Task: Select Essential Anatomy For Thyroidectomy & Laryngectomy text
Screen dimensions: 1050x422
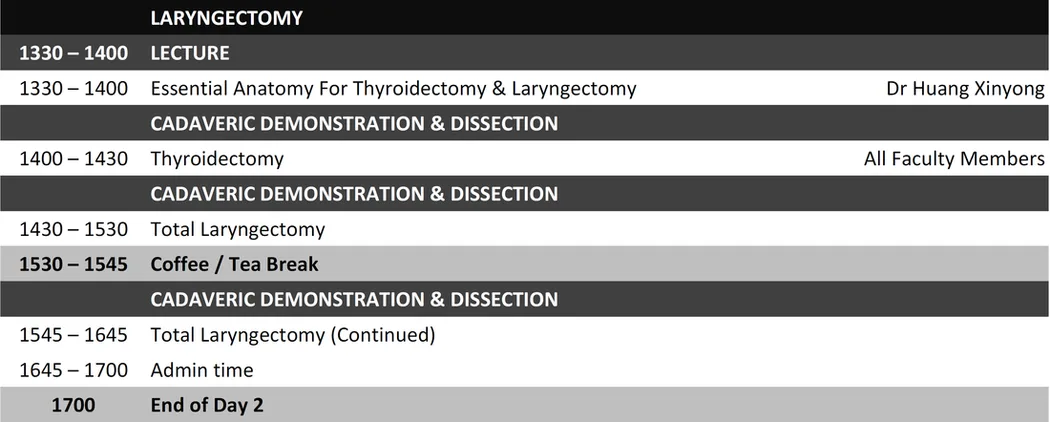Action: click(x=393, y=88)
